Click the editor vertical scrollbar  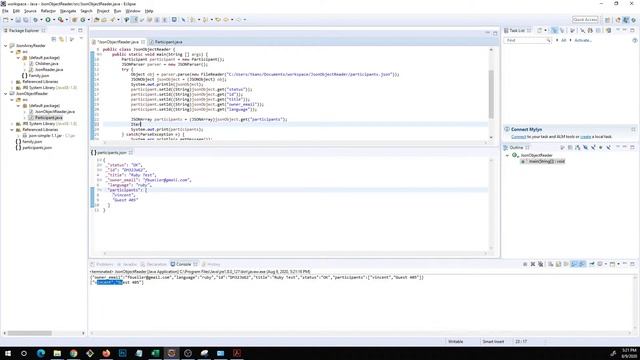tap(491, 93)
